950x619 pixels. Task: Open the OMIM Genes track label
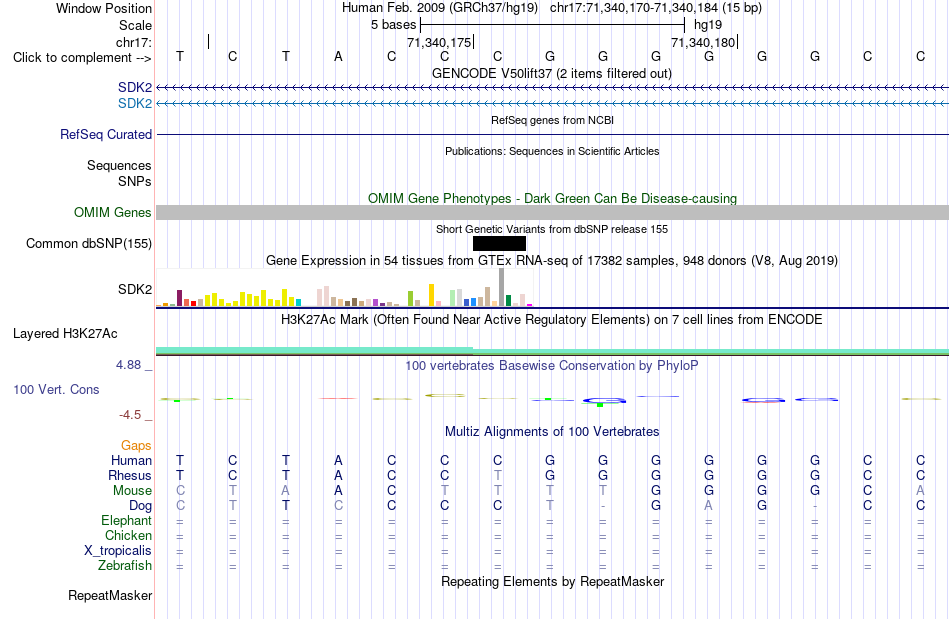[x=112, y=213]
